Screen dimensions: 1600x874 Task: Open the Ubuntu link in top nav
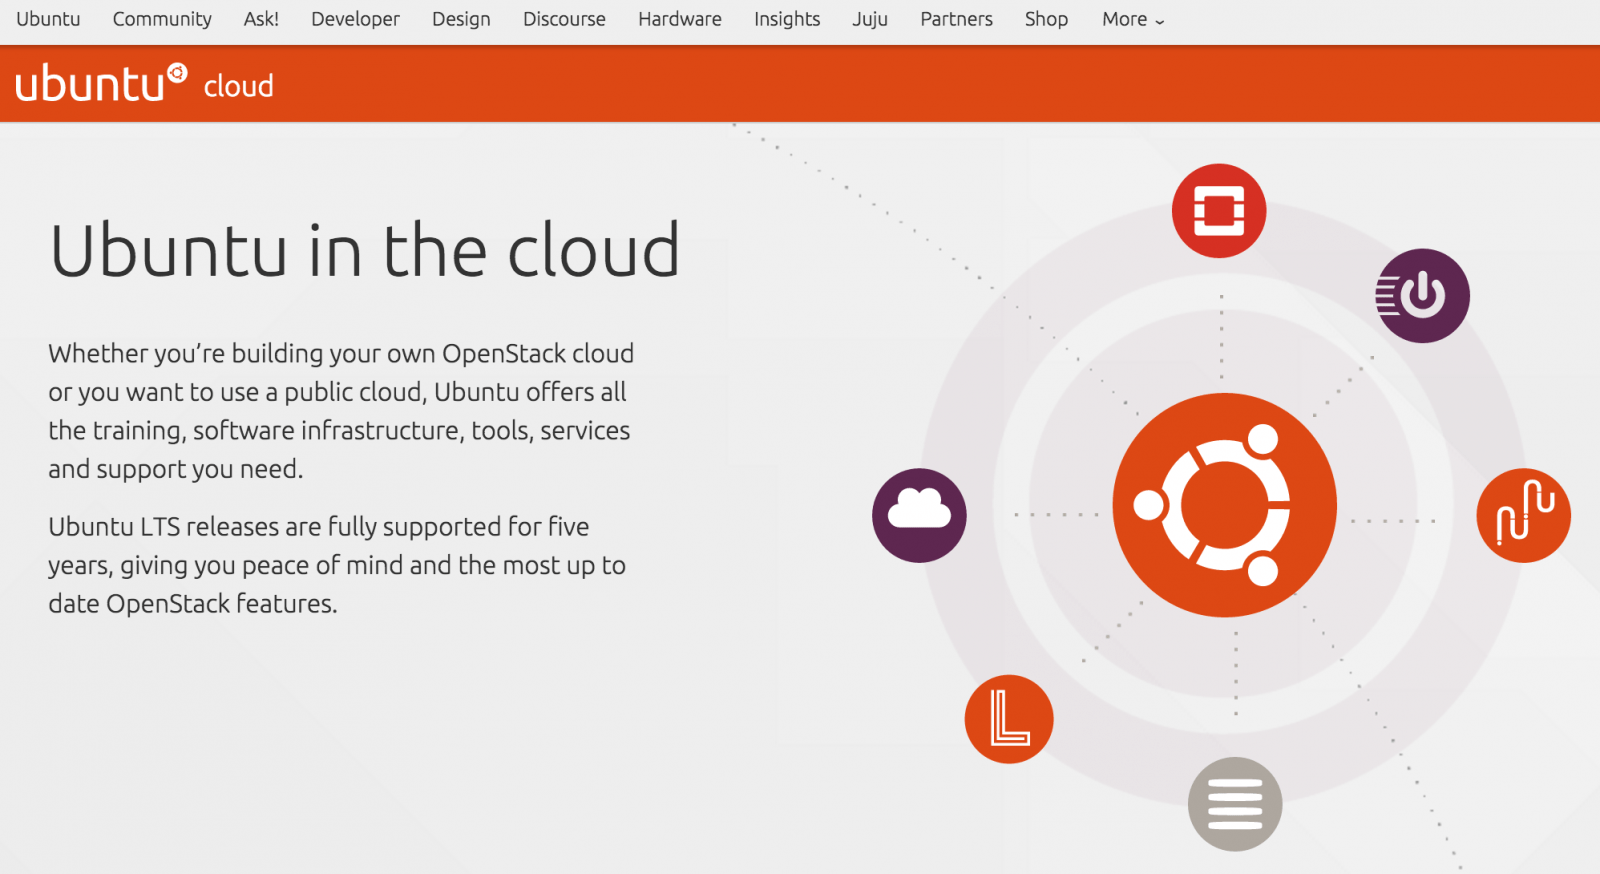point(48,20)
